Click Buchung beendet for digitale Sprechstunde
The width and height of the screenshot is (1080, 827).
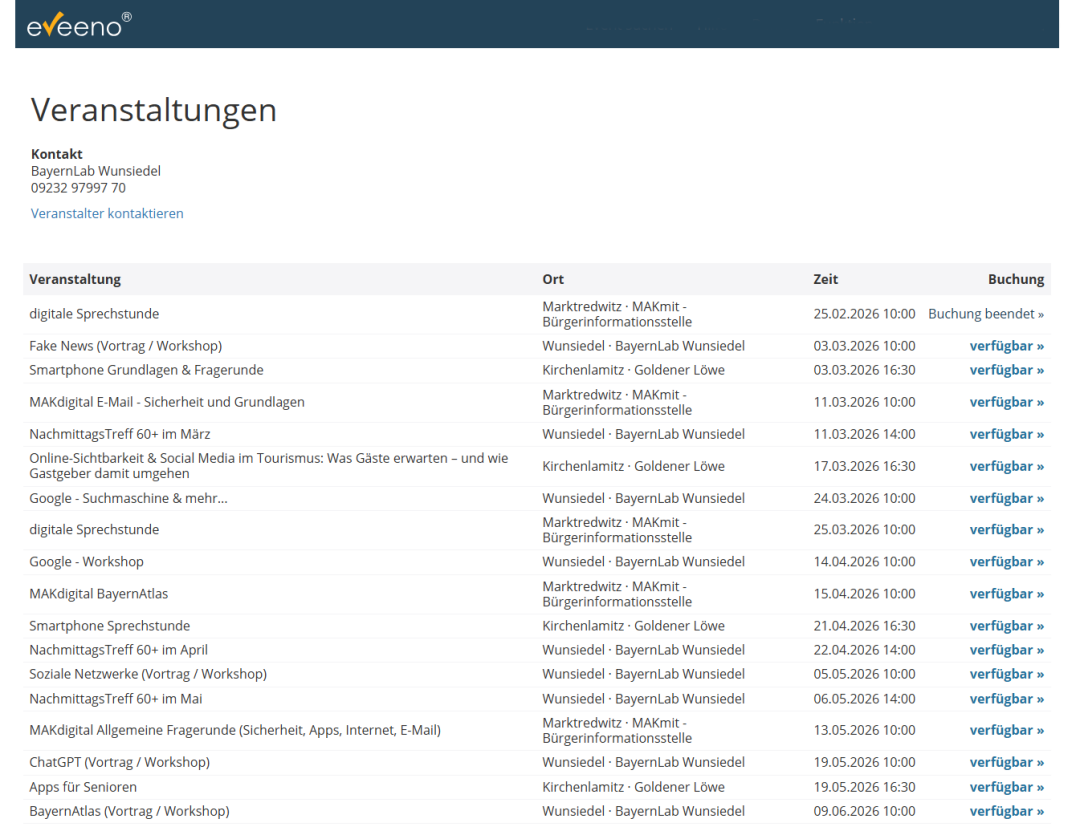point(986,313)
